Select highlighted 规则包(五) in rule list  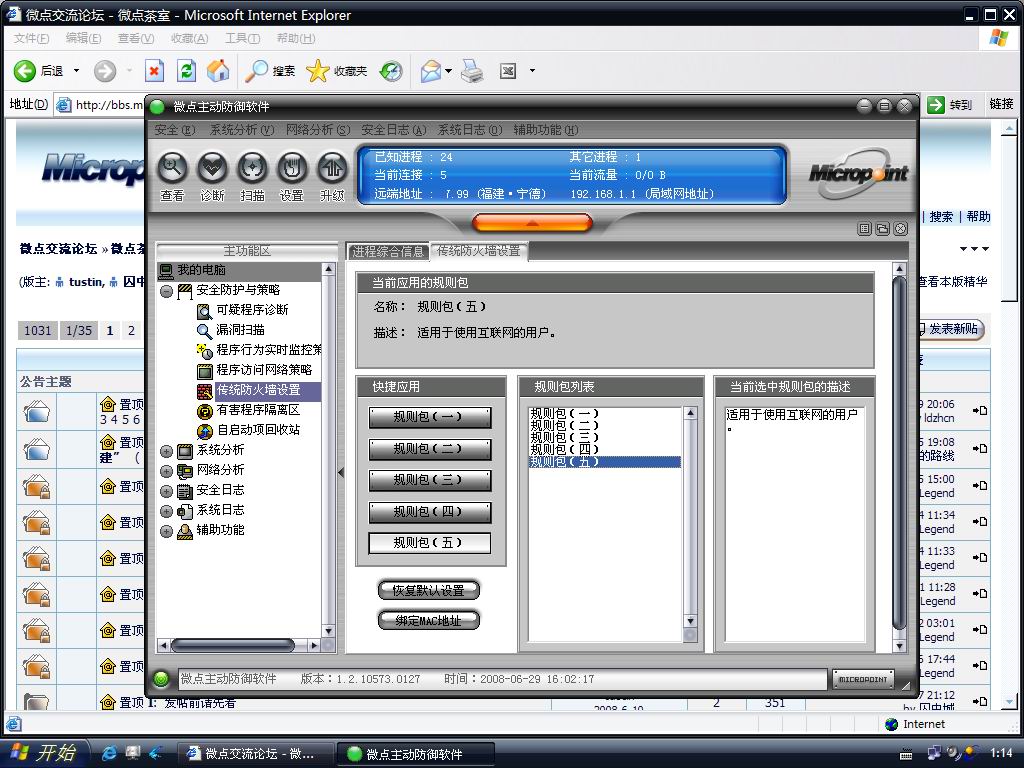605,462
